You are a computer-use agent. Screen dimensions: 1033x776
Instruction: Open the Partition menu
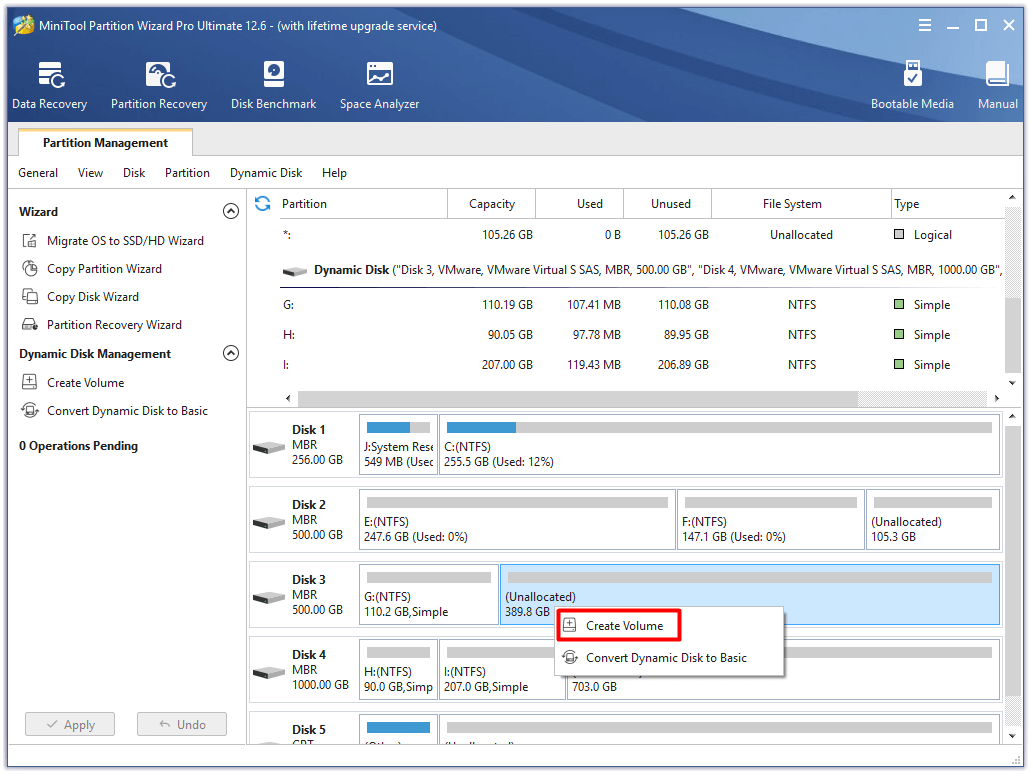[x=187, y=173]
